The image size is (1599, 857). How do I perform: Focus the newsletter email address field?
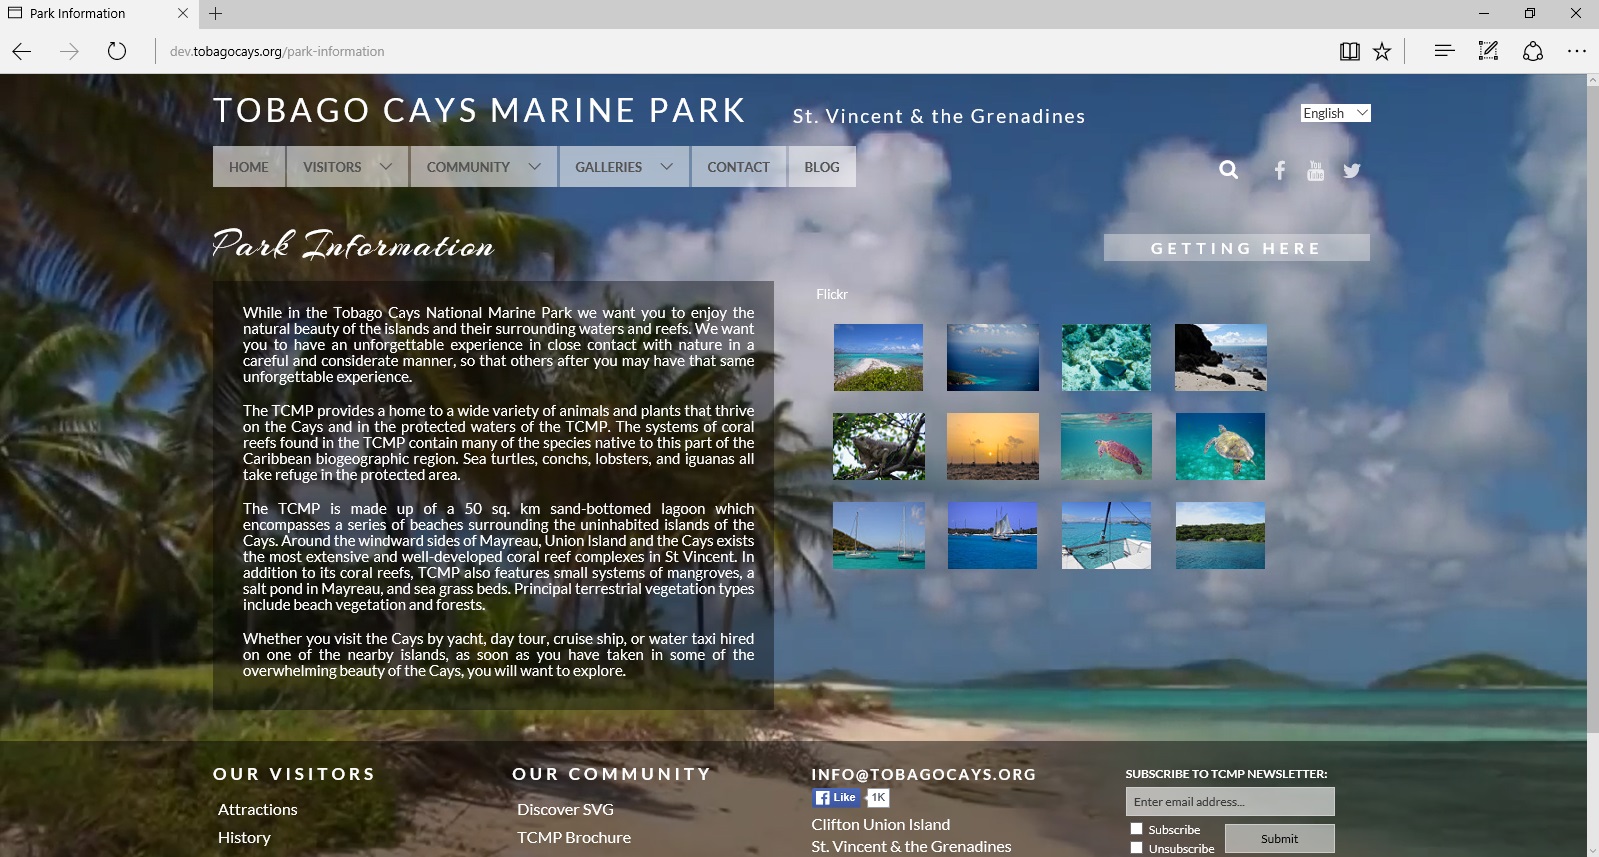pos(1230,802)
